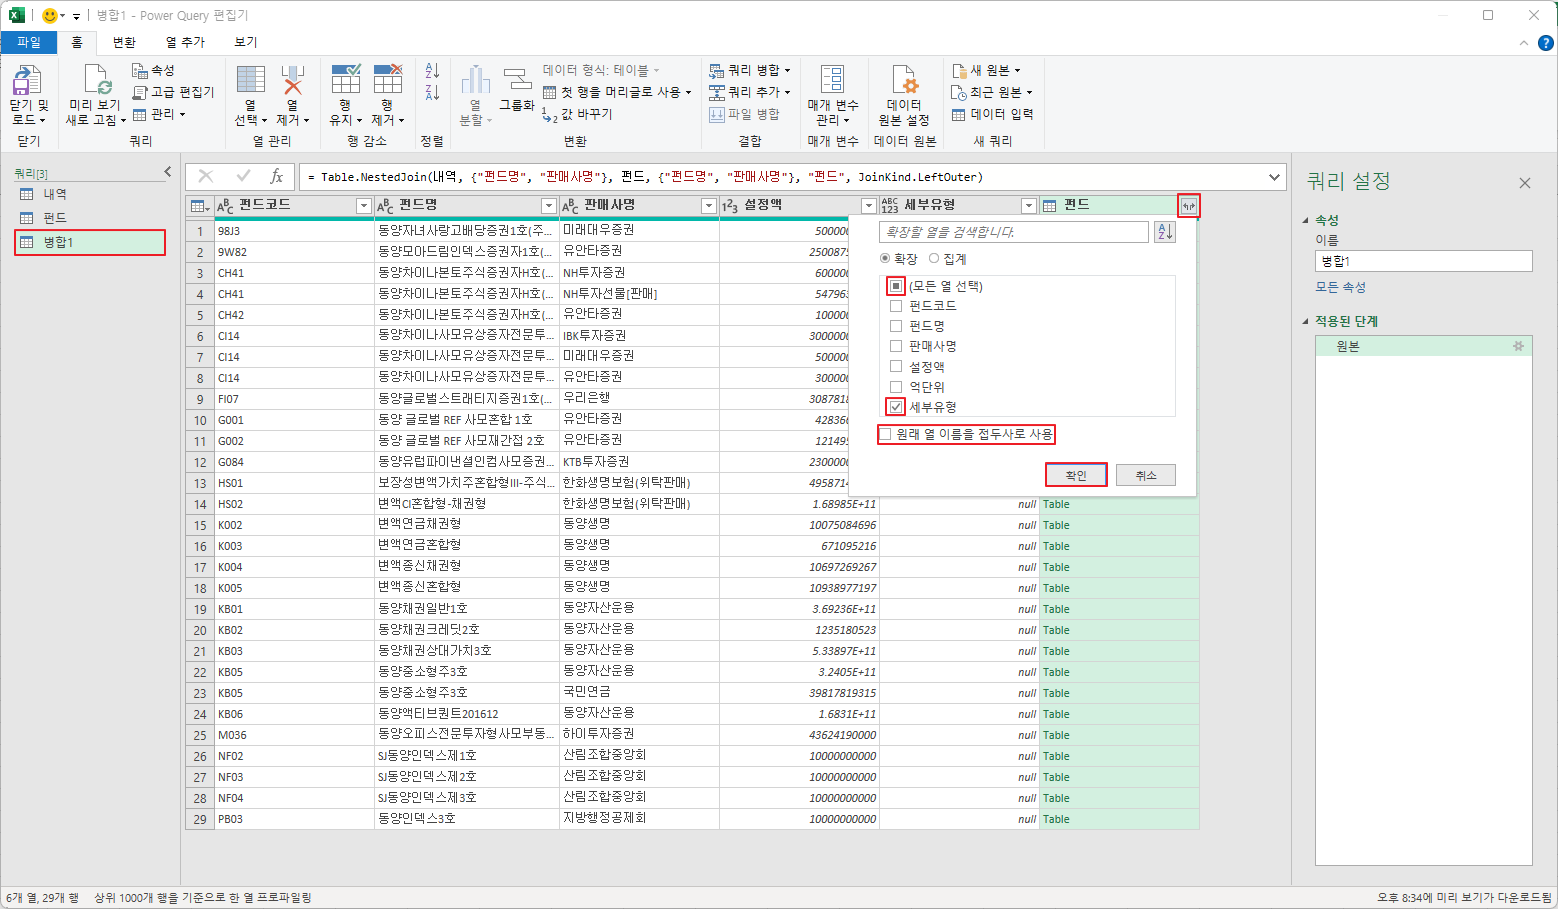Image resolution: width=1558 pixels, height=909 pixels.
Task: Check the 억단위 checkbox in popup
Action: [x=896, y=386]
